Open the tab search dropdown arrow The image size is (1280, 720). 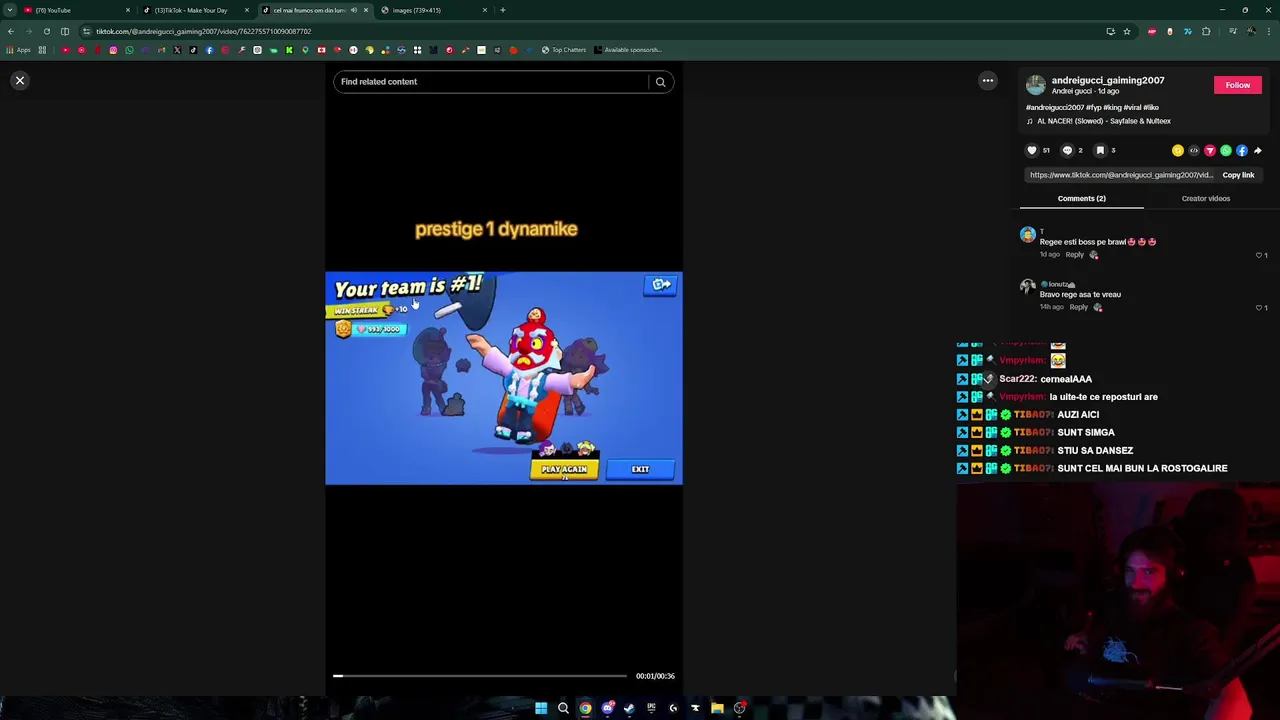click(x=9, y=10)
